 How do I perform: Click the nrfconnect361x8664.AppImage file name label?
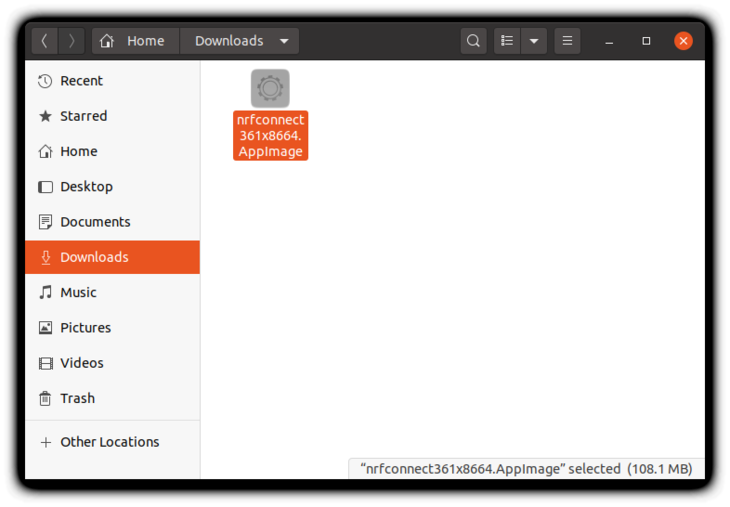pos(270,135)
